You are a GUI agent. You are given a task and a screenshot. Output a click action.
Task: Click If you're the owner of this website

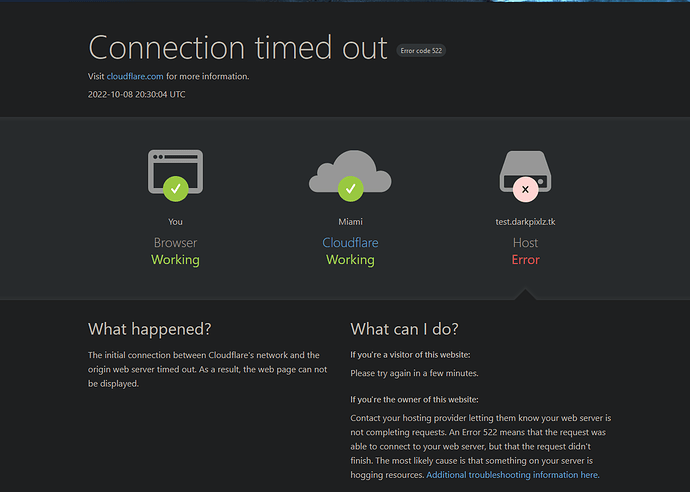(x=414, y=400)
